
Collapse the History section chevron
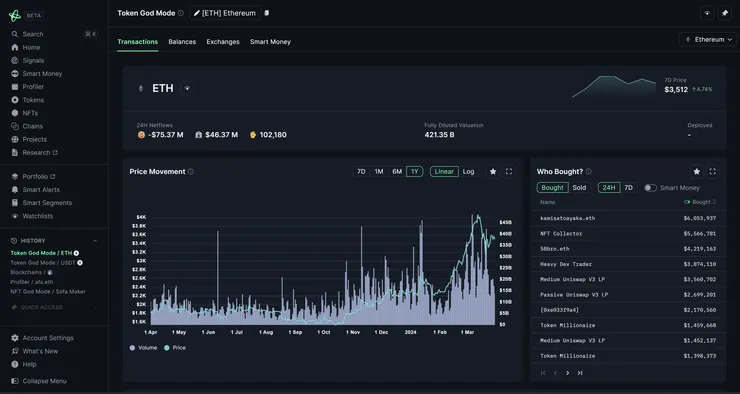[95, 241]
